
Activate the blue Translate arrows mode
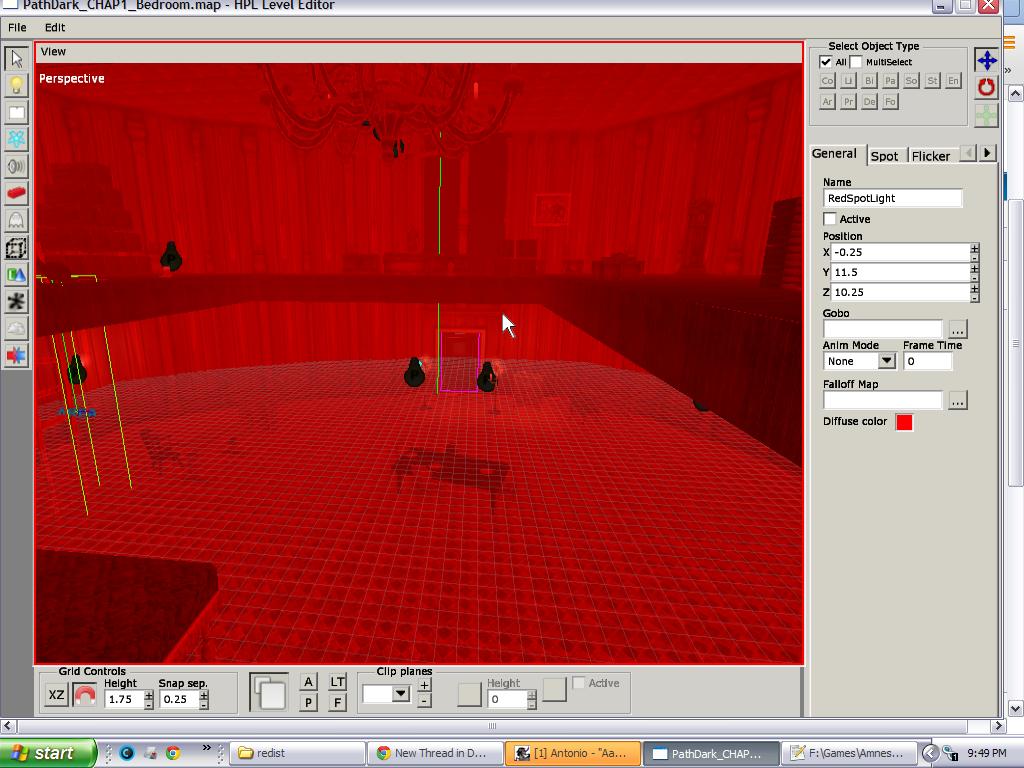986,60
